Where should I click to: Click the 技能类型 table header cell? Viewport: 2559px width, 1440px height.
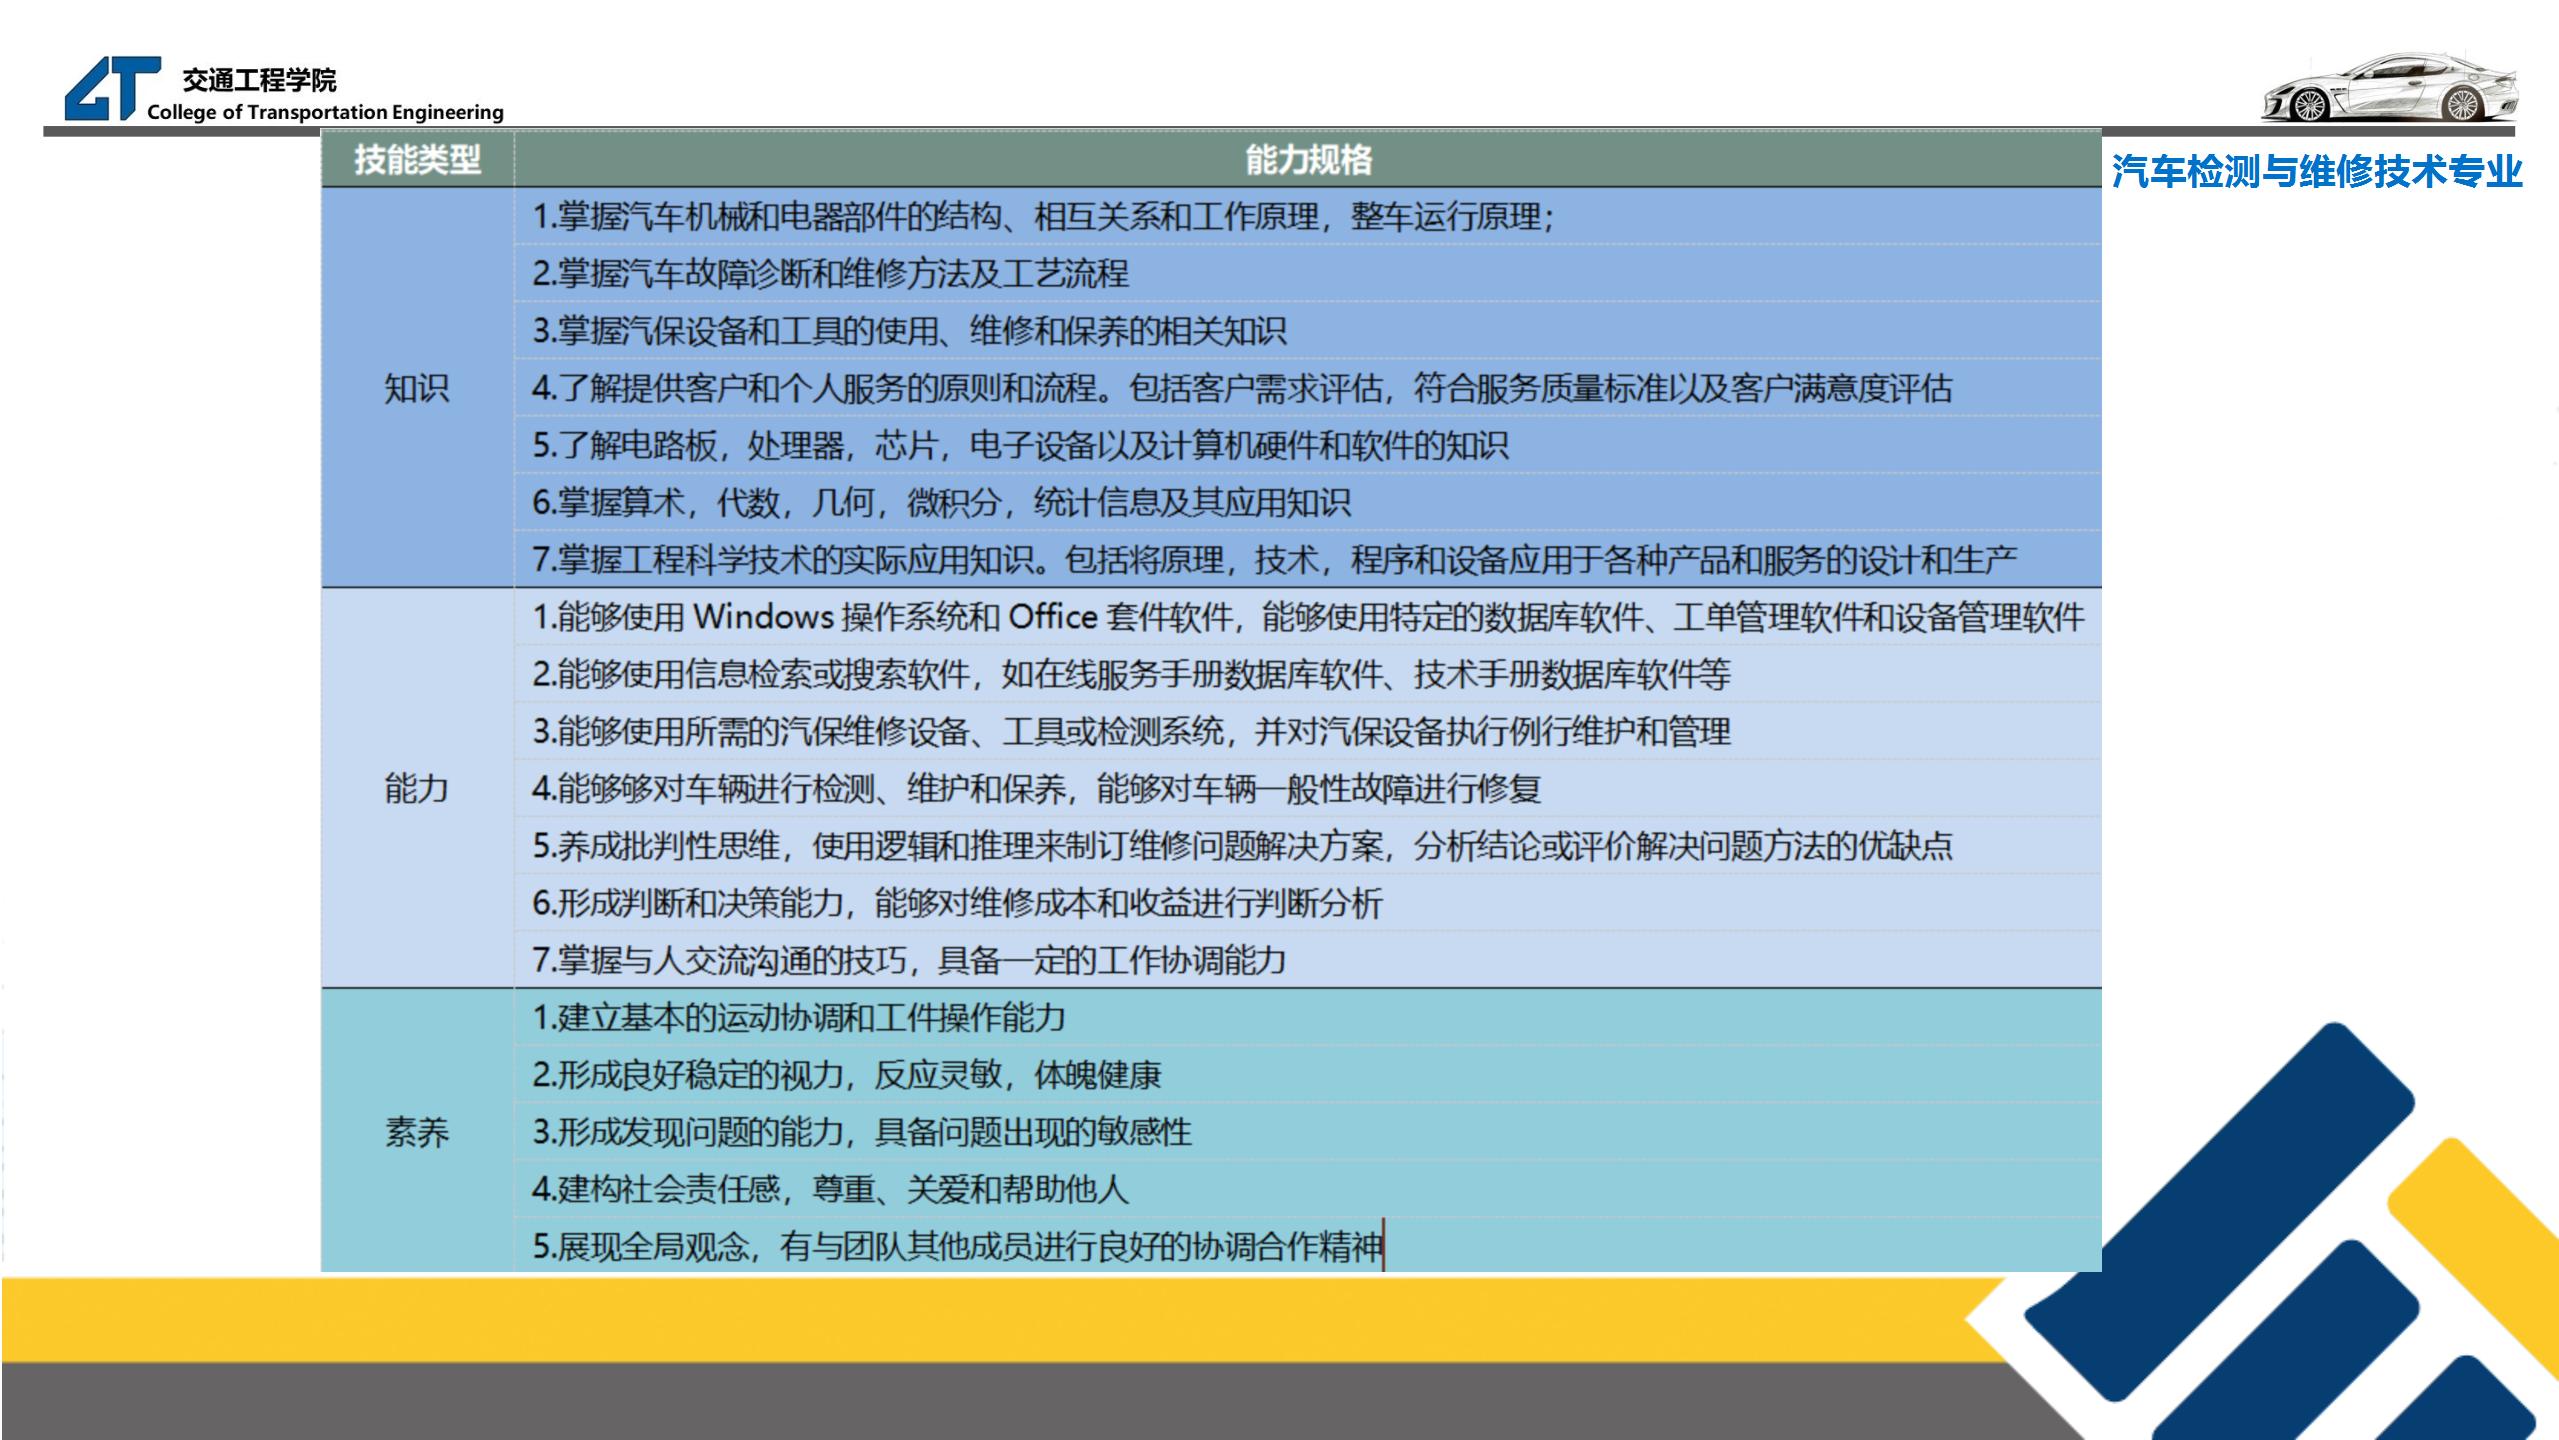417,160
